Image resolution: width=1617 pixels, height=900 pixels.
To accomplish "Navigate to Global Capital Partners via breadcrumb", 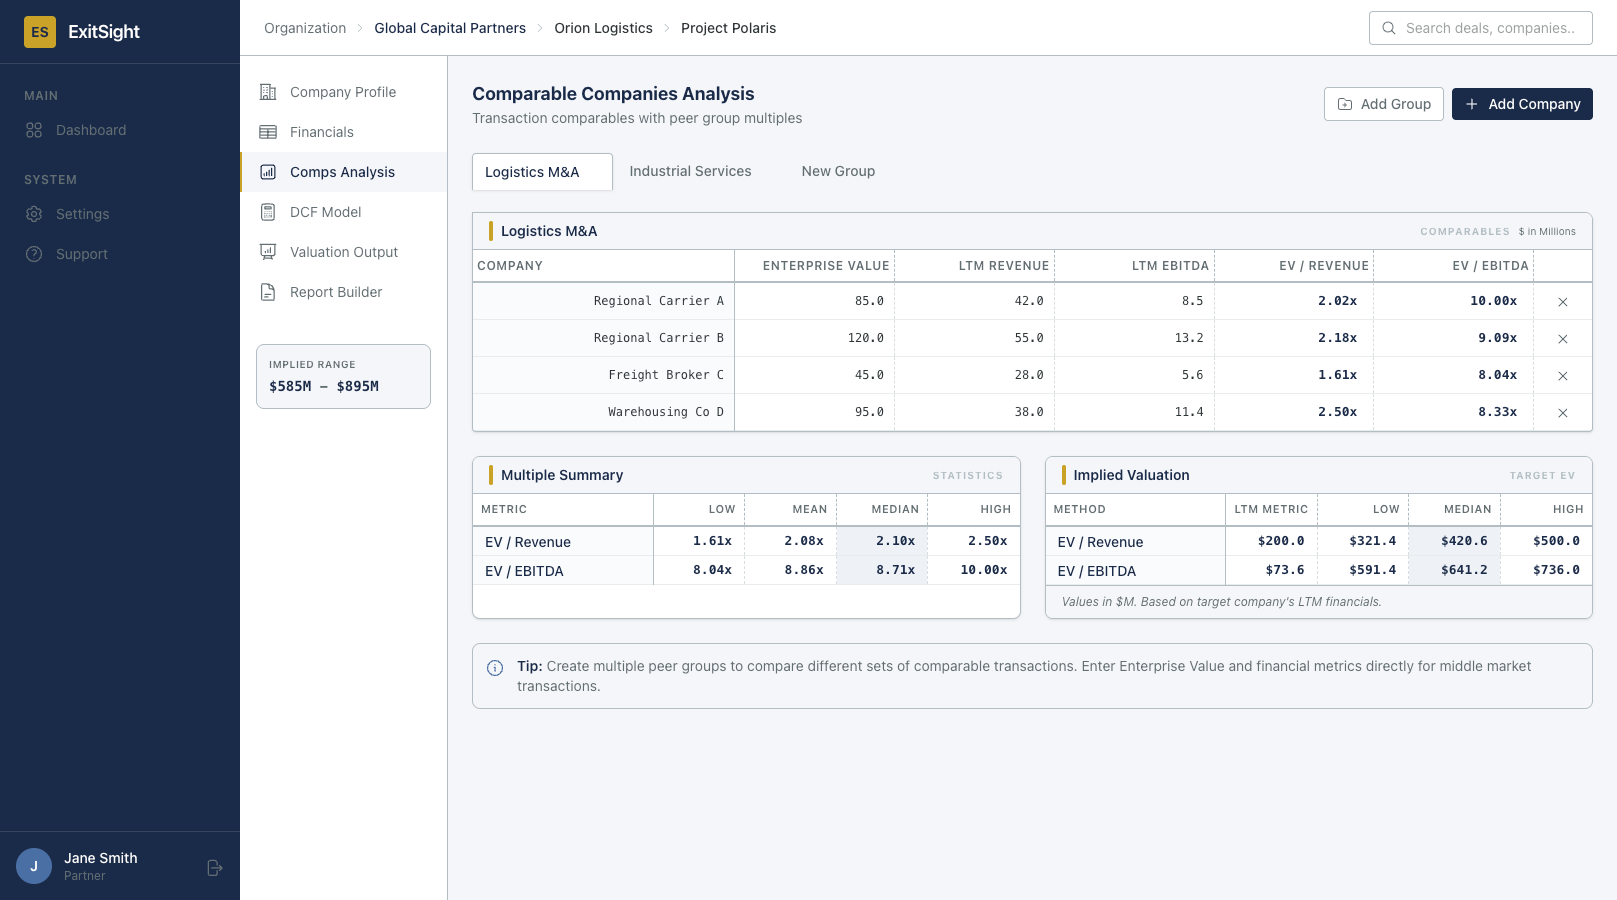I will (x=450, y=28).
